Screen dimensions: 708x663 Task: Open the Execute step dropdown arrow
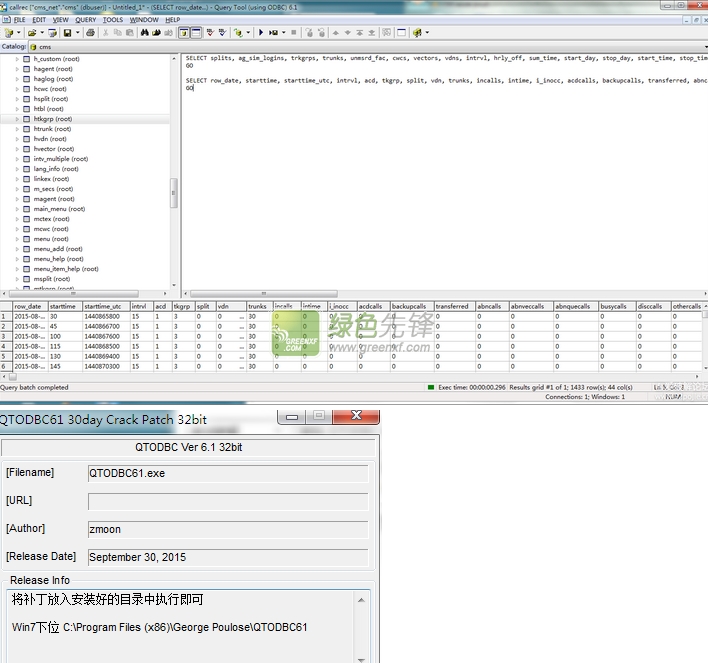click(x=284, y=33)
